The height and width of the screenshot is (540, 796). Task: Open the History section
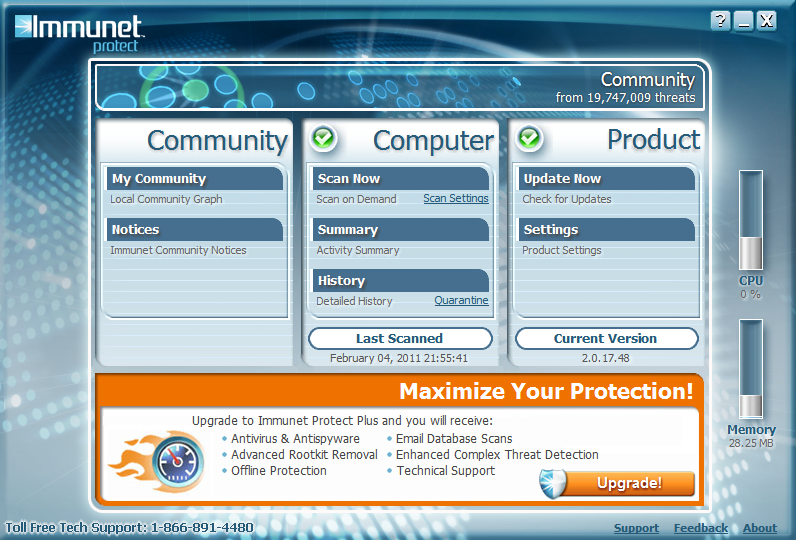click(x=401, y=281)
